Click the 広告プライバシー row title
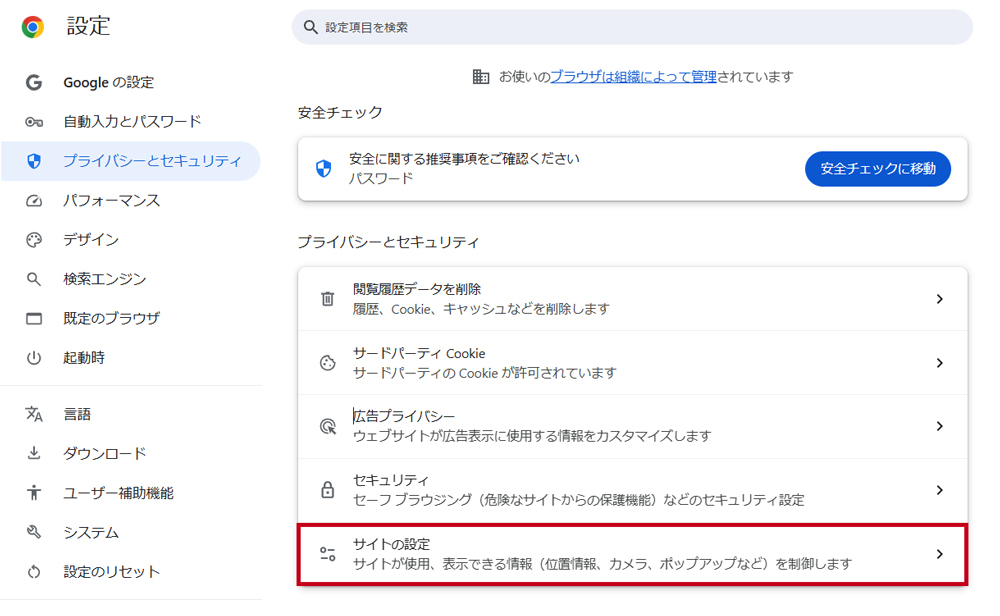The width and height of the screenshot is (1000, 616). tap(404, 416)
